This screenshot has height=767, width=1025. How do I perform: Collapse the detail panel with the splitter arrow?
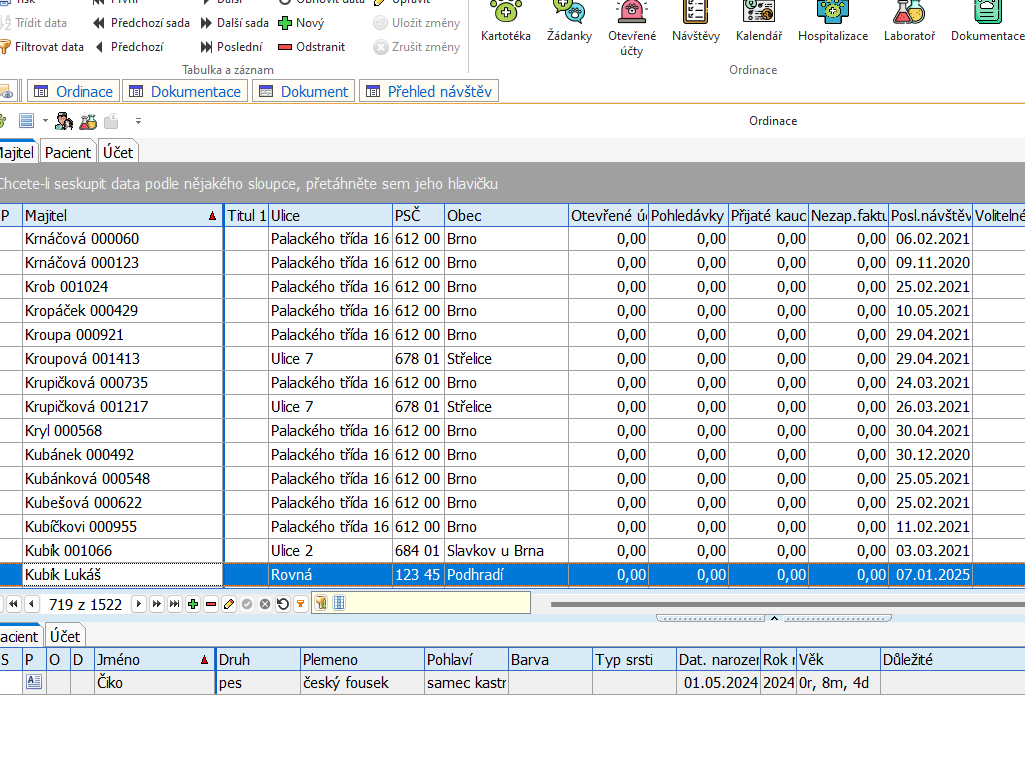774,618
